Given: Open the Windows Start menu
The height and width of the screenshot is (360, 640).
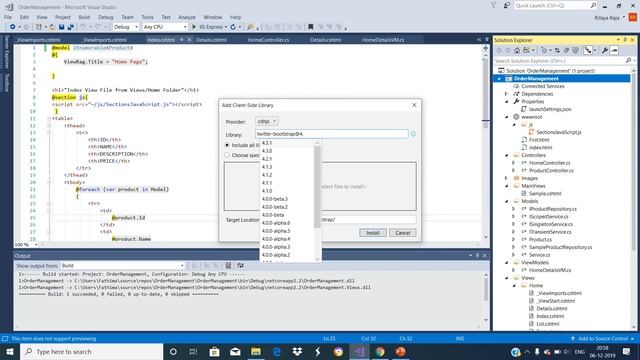Looking at the screenshot, I should pyautogui.click(x=10, y=351).
